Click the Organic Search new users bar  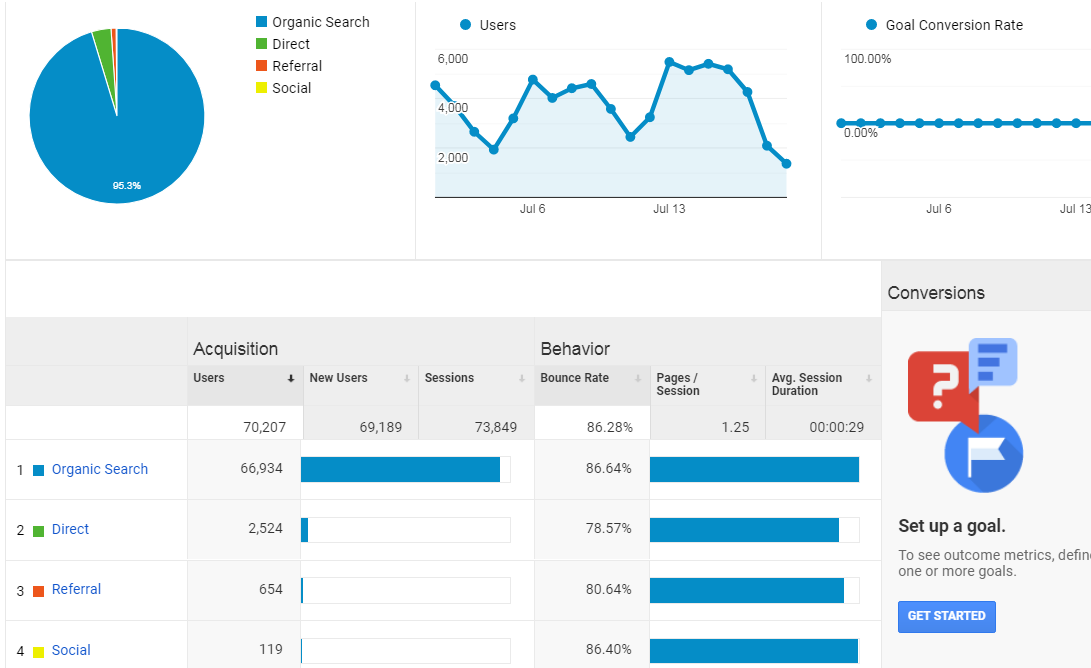(x=400, y=470)
